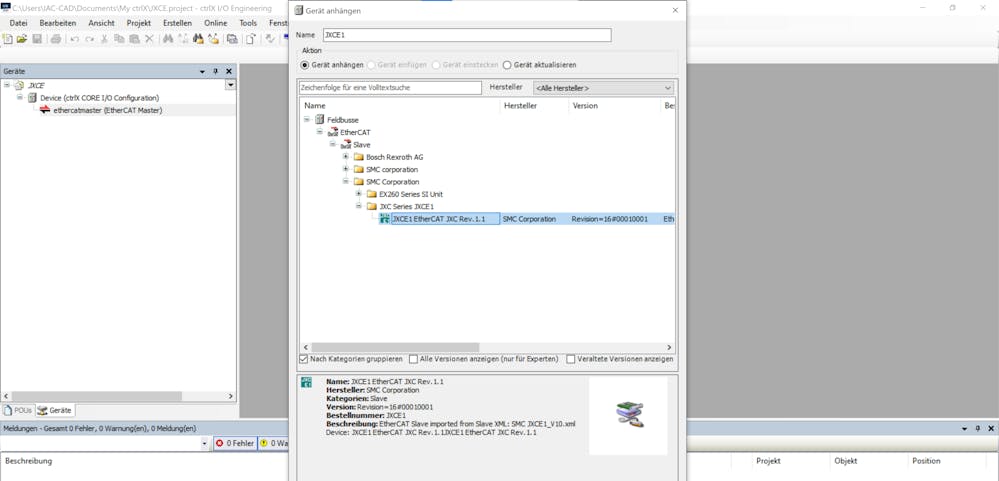
Task: Click the Save toolbar icon
Action: coord(37,39)
